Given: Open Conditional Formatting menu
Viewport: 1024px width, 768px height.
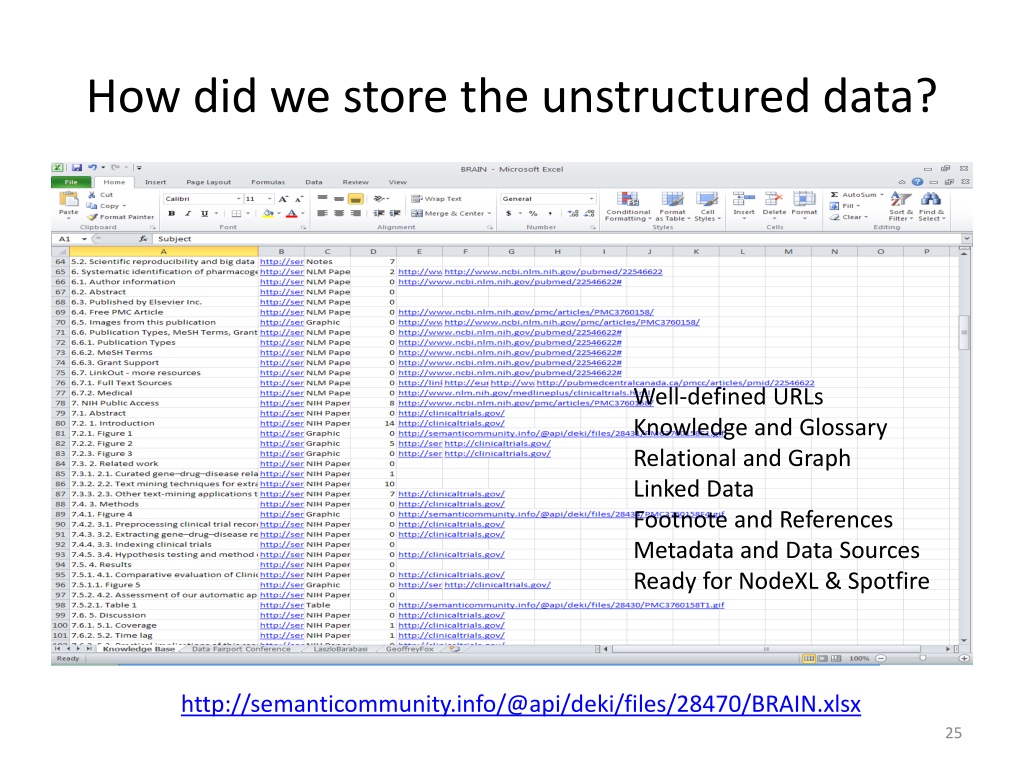Looking at the screenshot, I should [x=628, y=206].
